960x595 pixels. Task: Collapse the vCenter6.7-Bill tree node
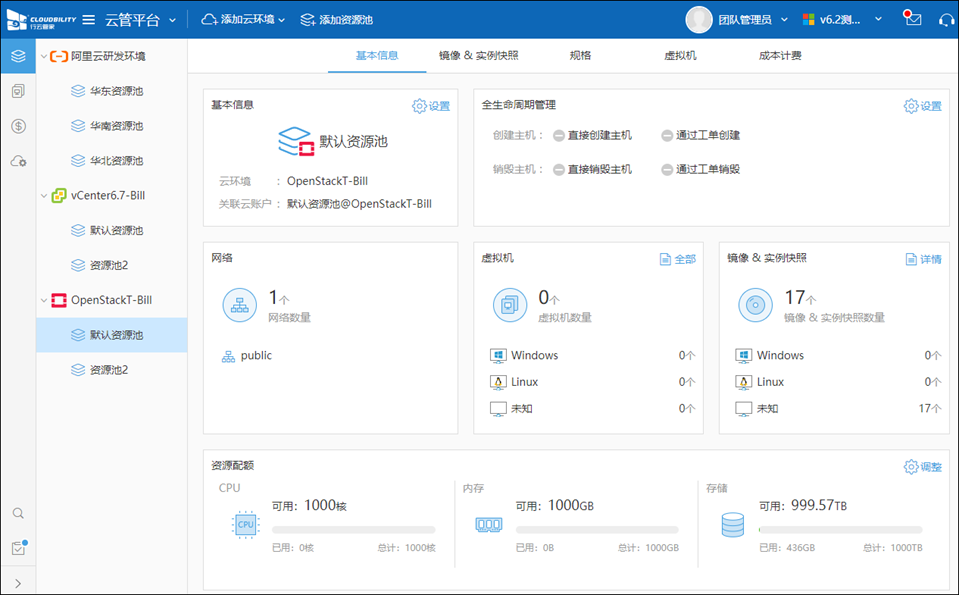[43, 195]
